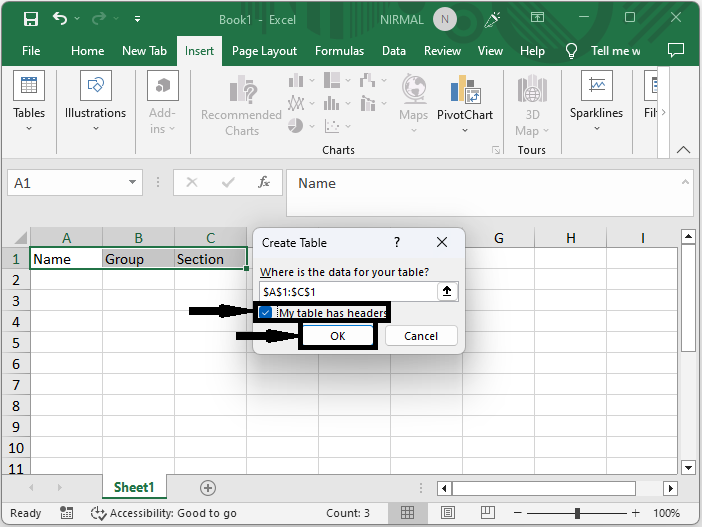Click the Recommended Charts icon
Viewport: 702px width, 527px height.
tap(242, 89)
